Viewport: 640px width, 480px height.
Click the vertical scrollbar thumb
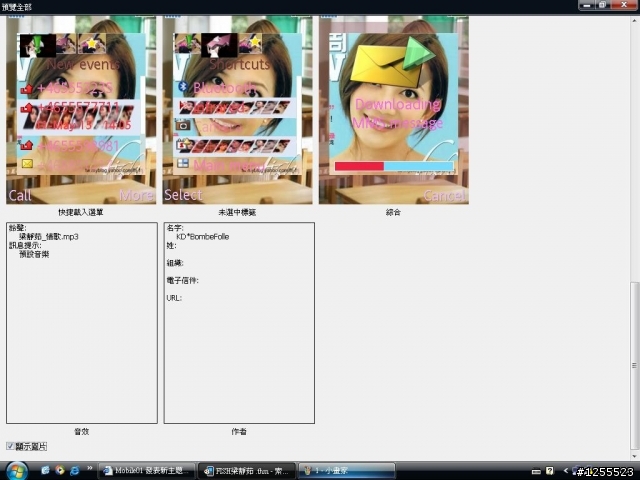coord(634,365)
